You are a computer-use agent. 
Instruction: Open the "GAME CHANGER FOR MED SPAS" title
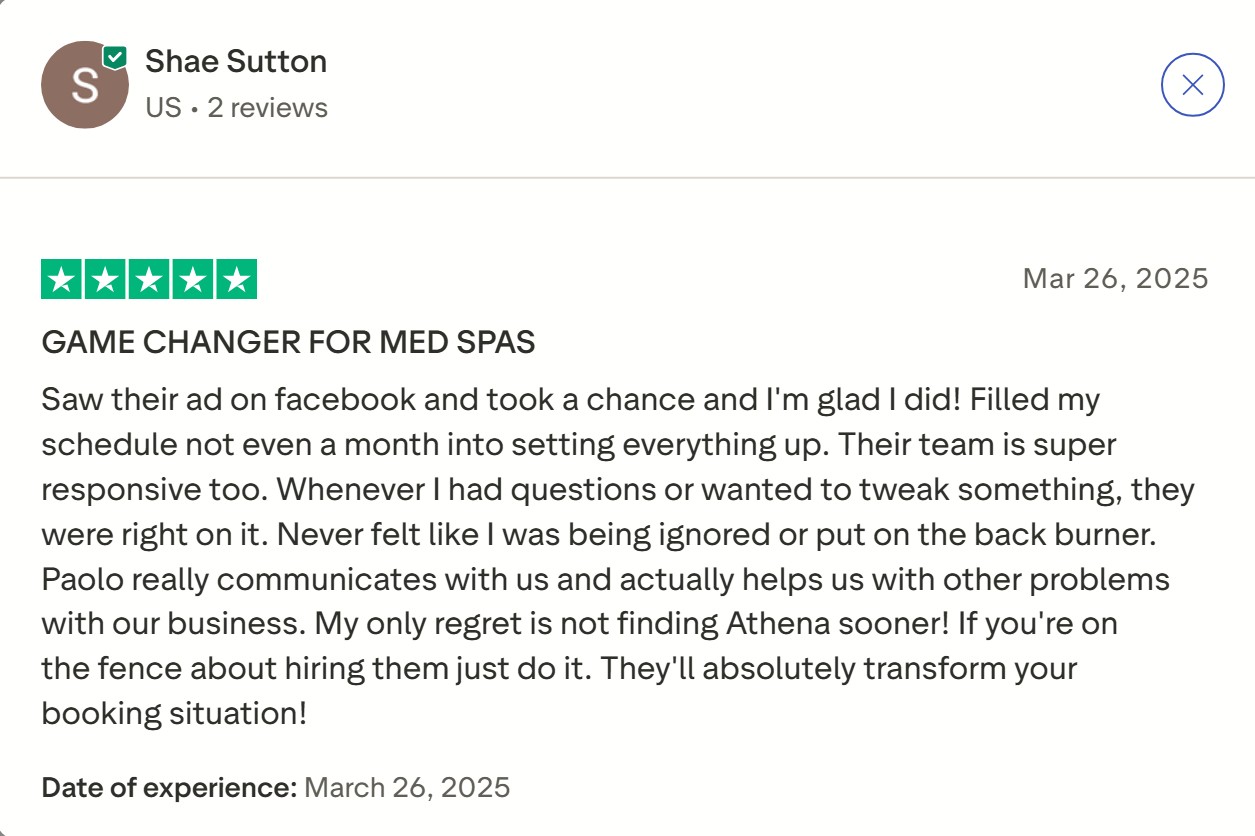[x=288, y=343]
